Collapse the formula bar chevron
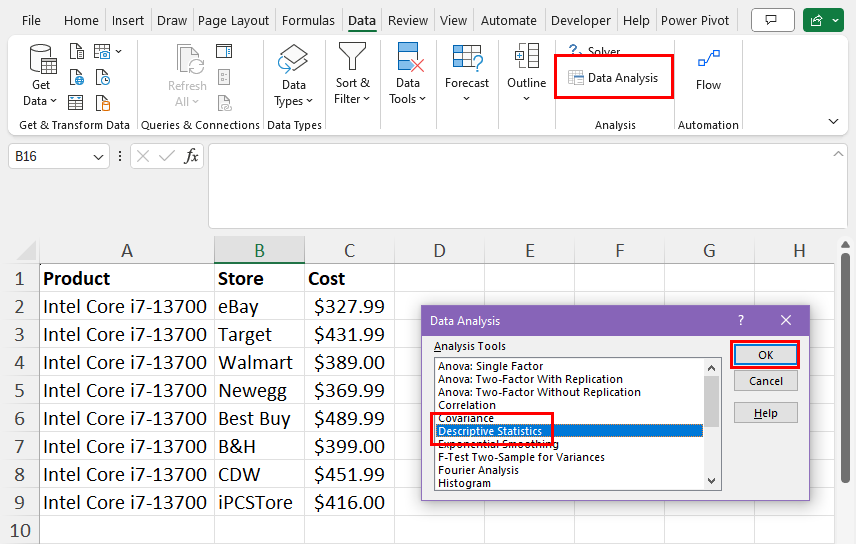This screenshot has height=544, width=856. (x=838, y=155)
